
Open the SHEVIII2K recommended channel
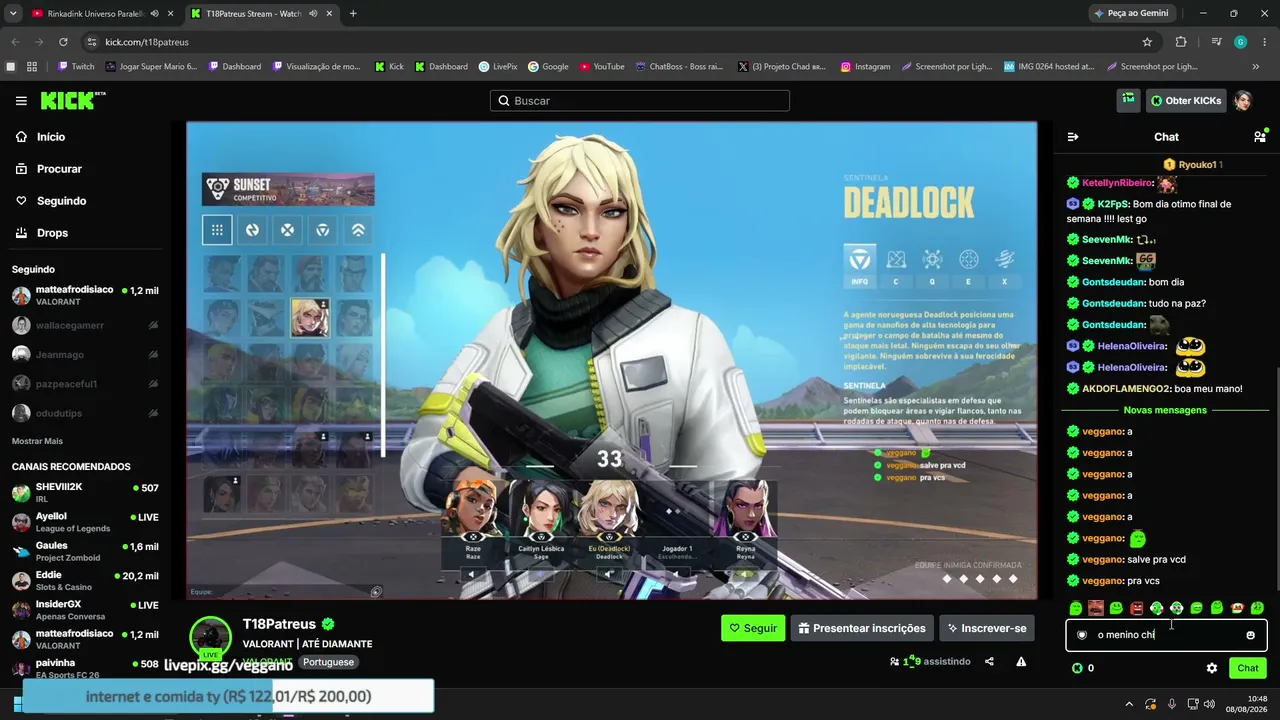click(x=85, y=493)
